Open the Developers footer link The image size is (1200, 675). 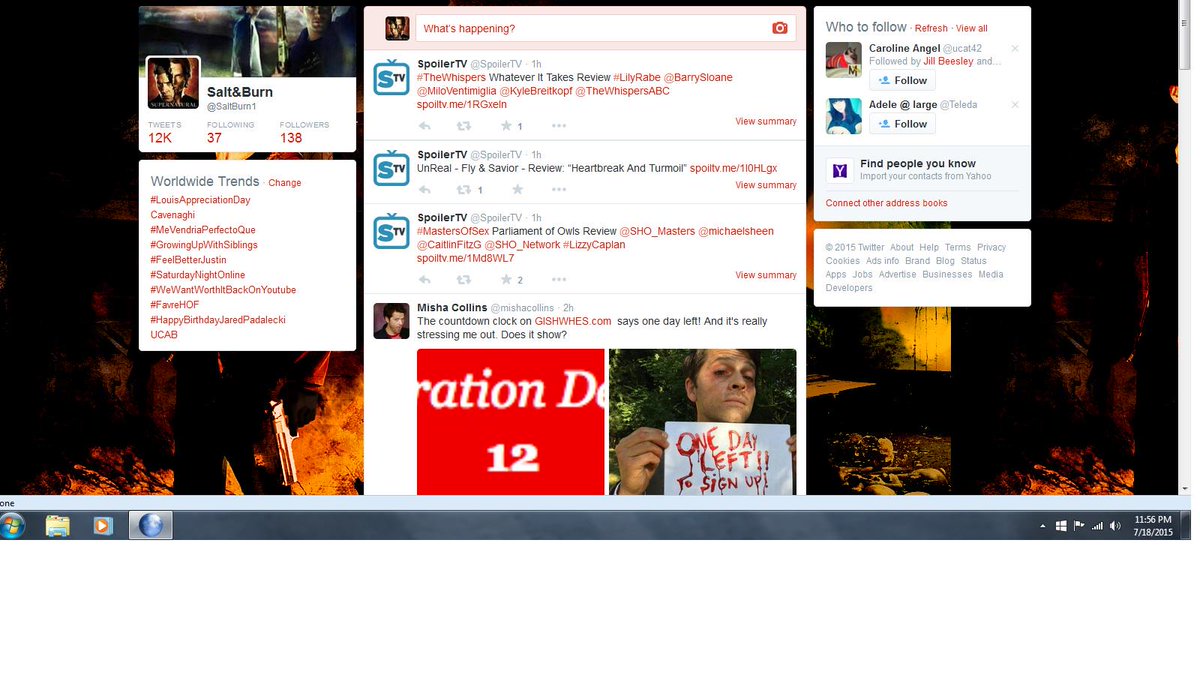[849, 288]
